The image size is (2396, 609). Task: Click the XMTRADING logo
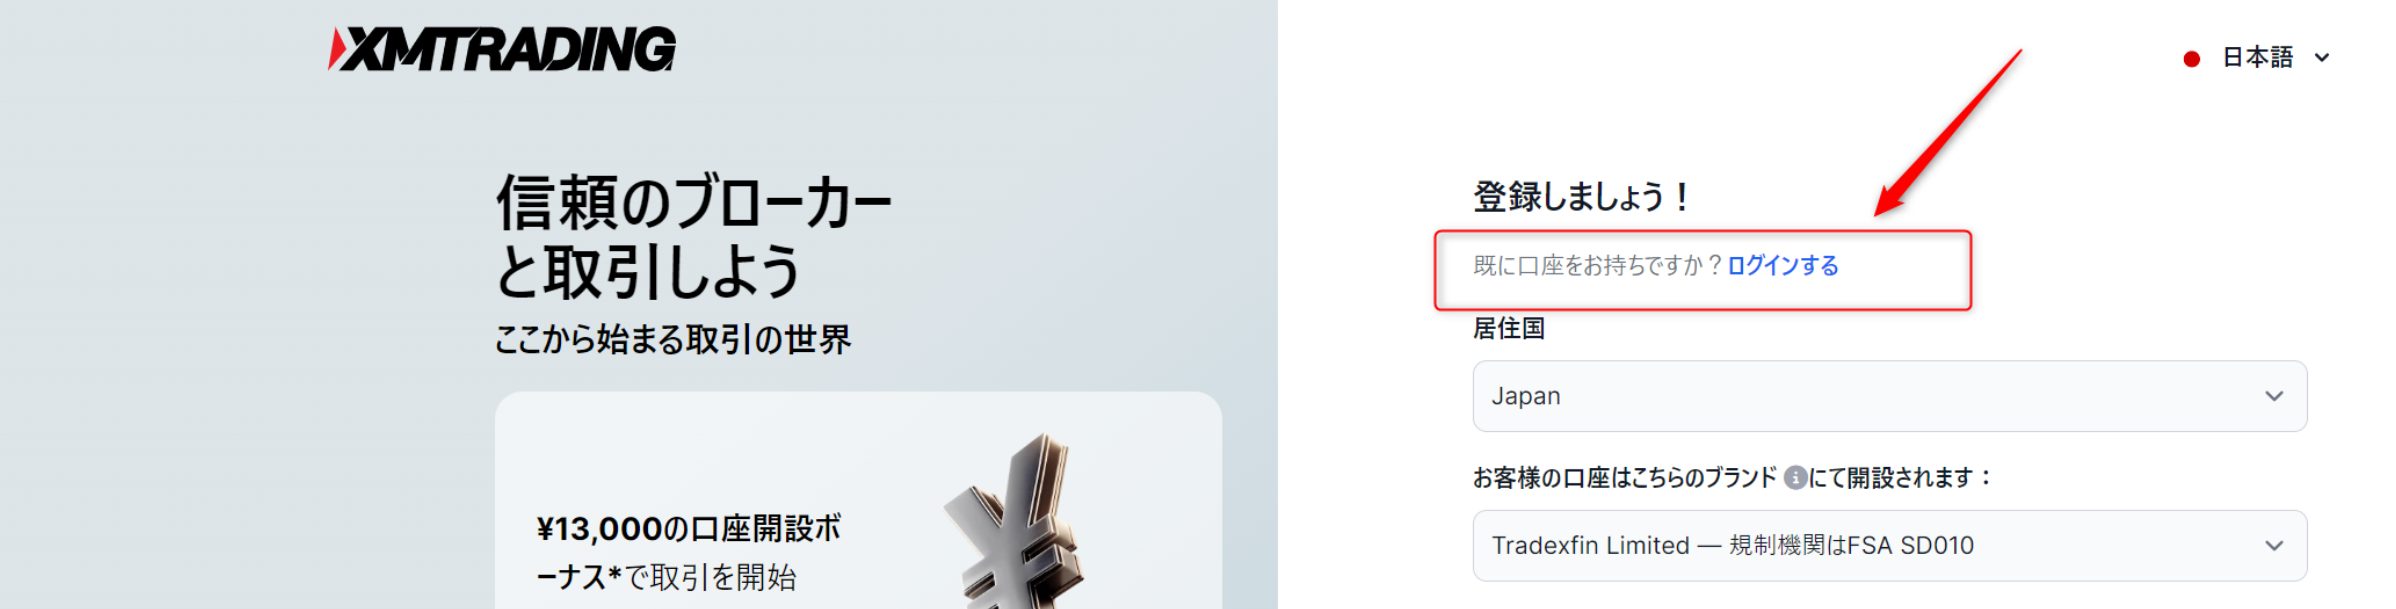tap(502, 49)
